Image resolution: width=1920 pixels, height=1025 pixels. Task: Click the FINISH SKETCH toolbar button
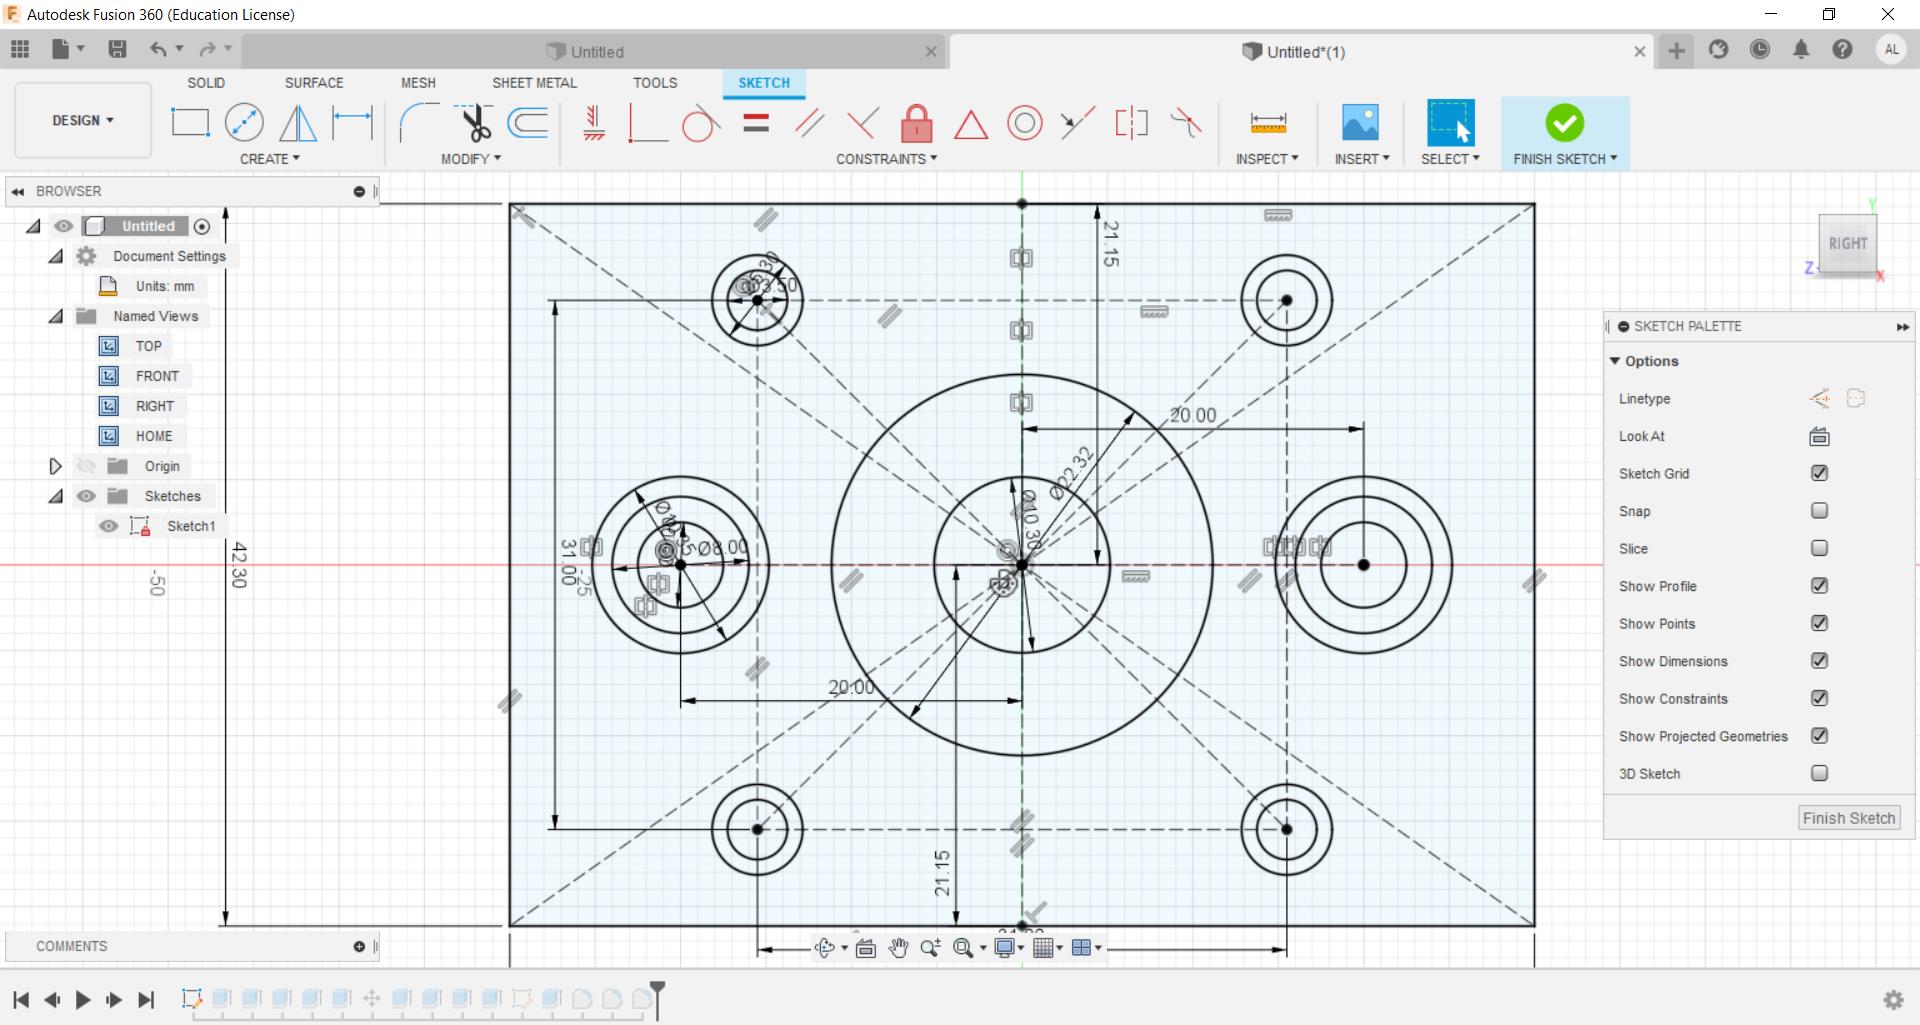click(x=1565, y=133)
